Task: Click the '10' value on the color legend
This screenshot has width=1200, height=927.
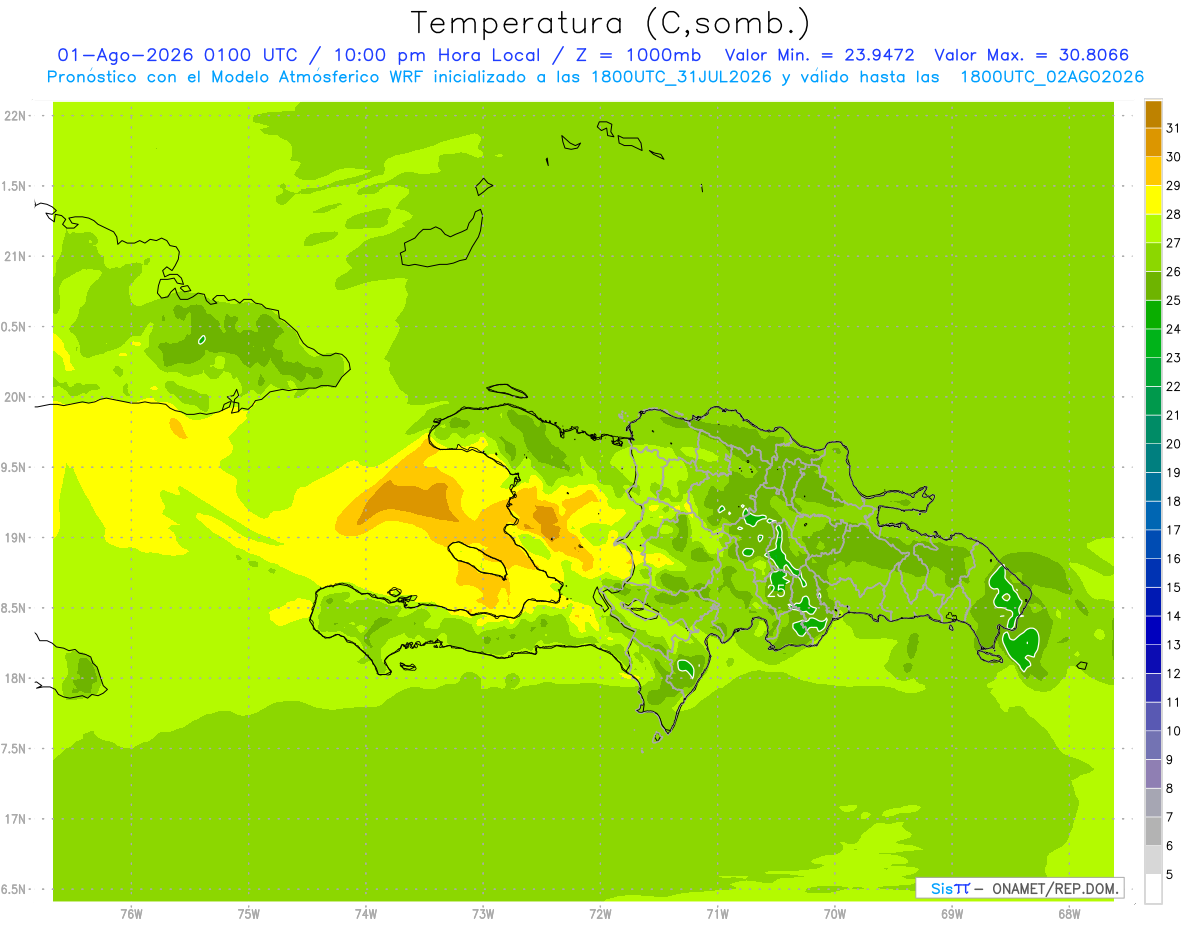Action: (1174, 731)
